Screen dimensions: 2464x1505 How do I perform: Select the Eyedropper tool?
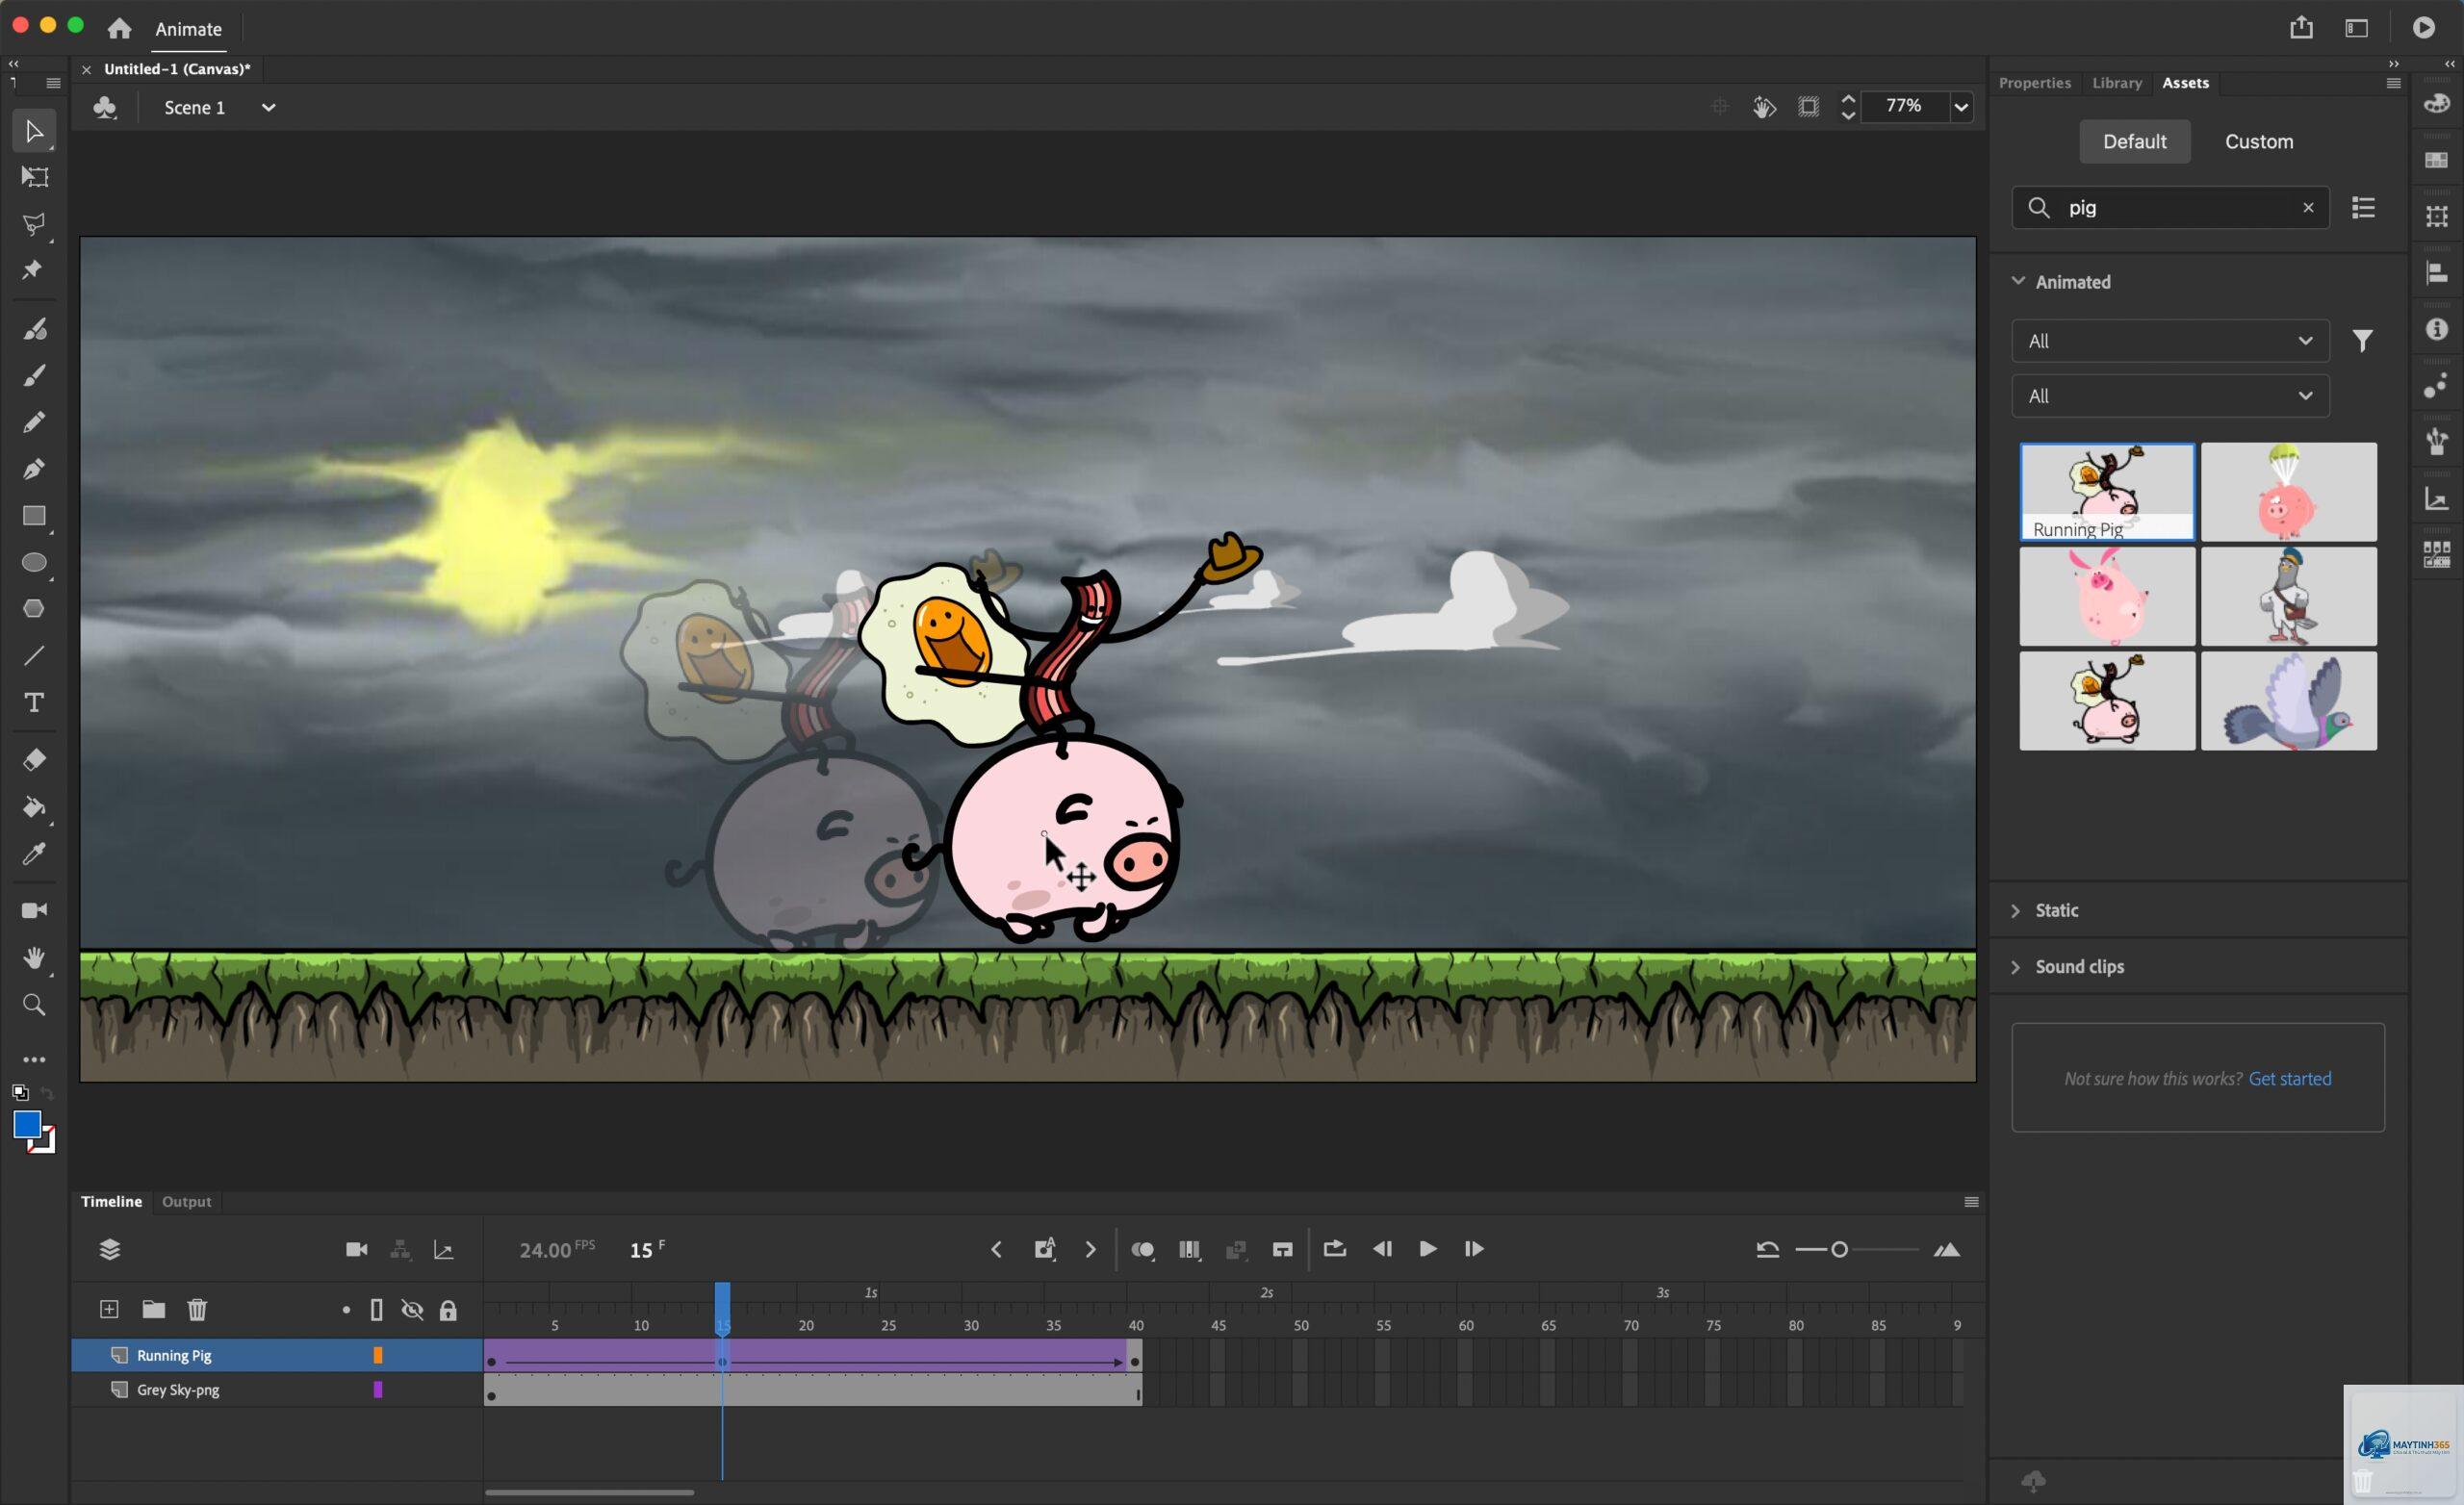click(34, 853)
